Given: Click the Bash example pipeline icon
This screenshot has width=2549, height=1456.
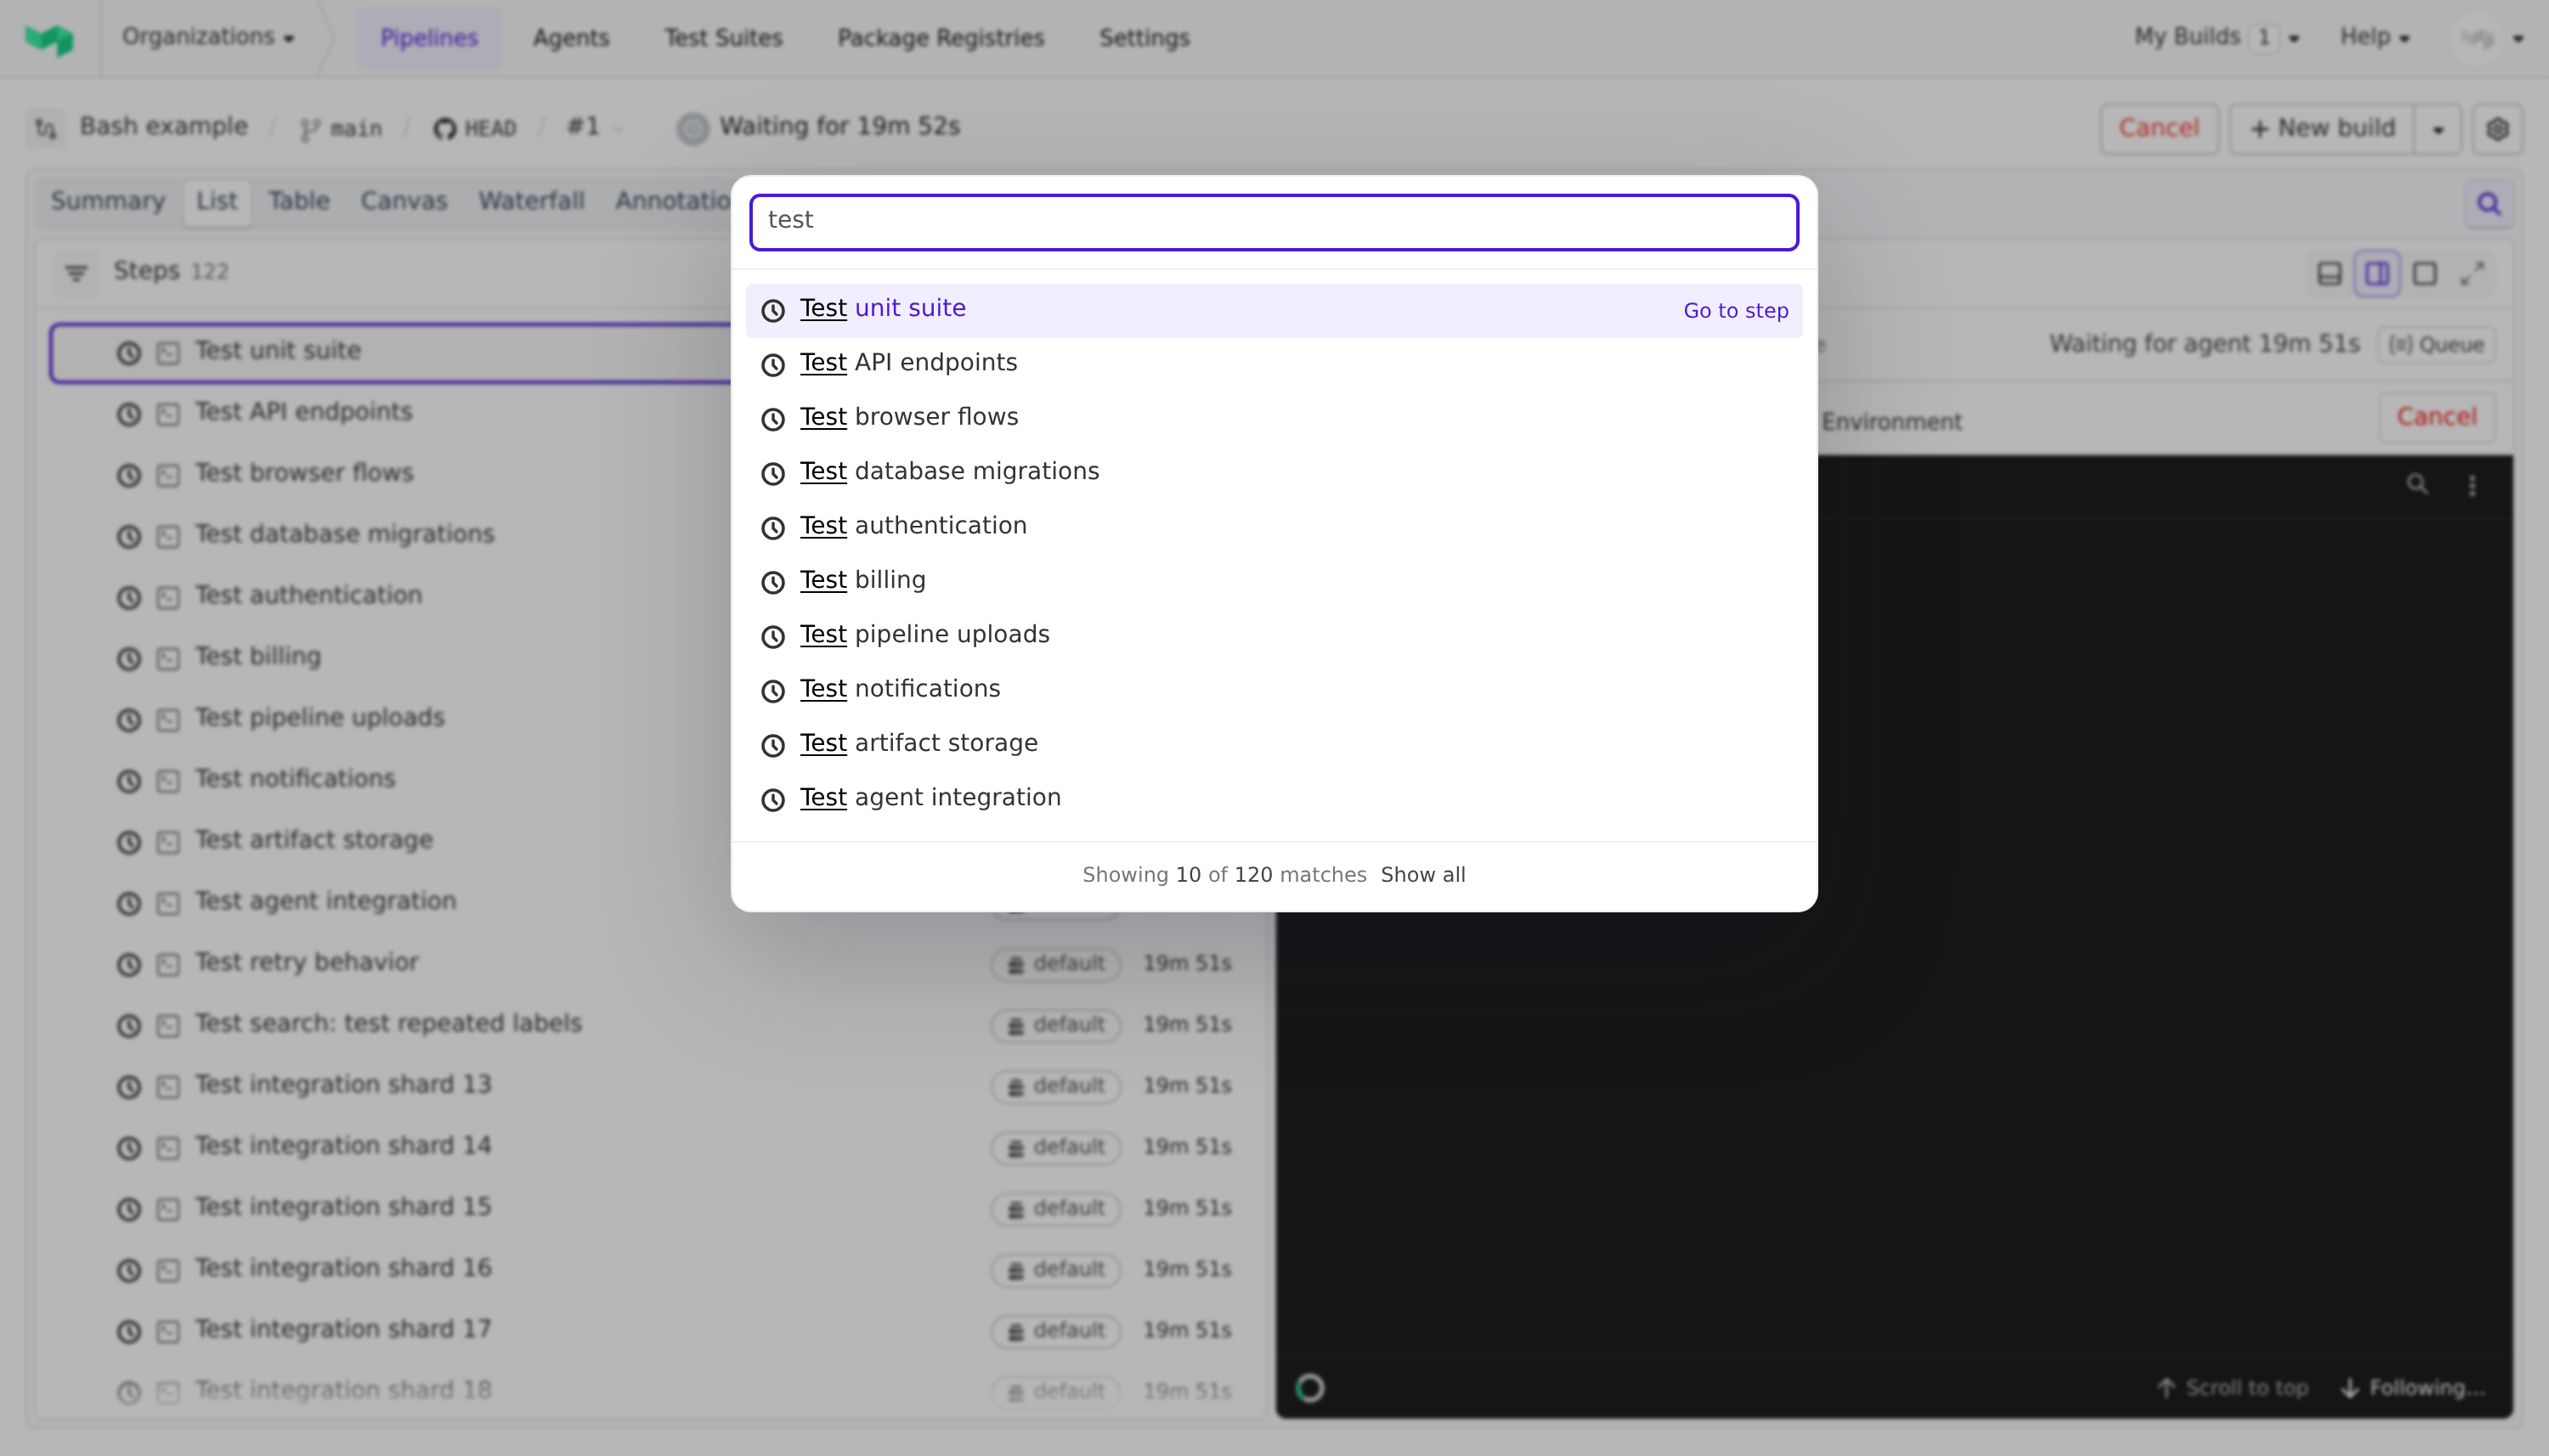Looking at the screenshot, I should [46, 128].
